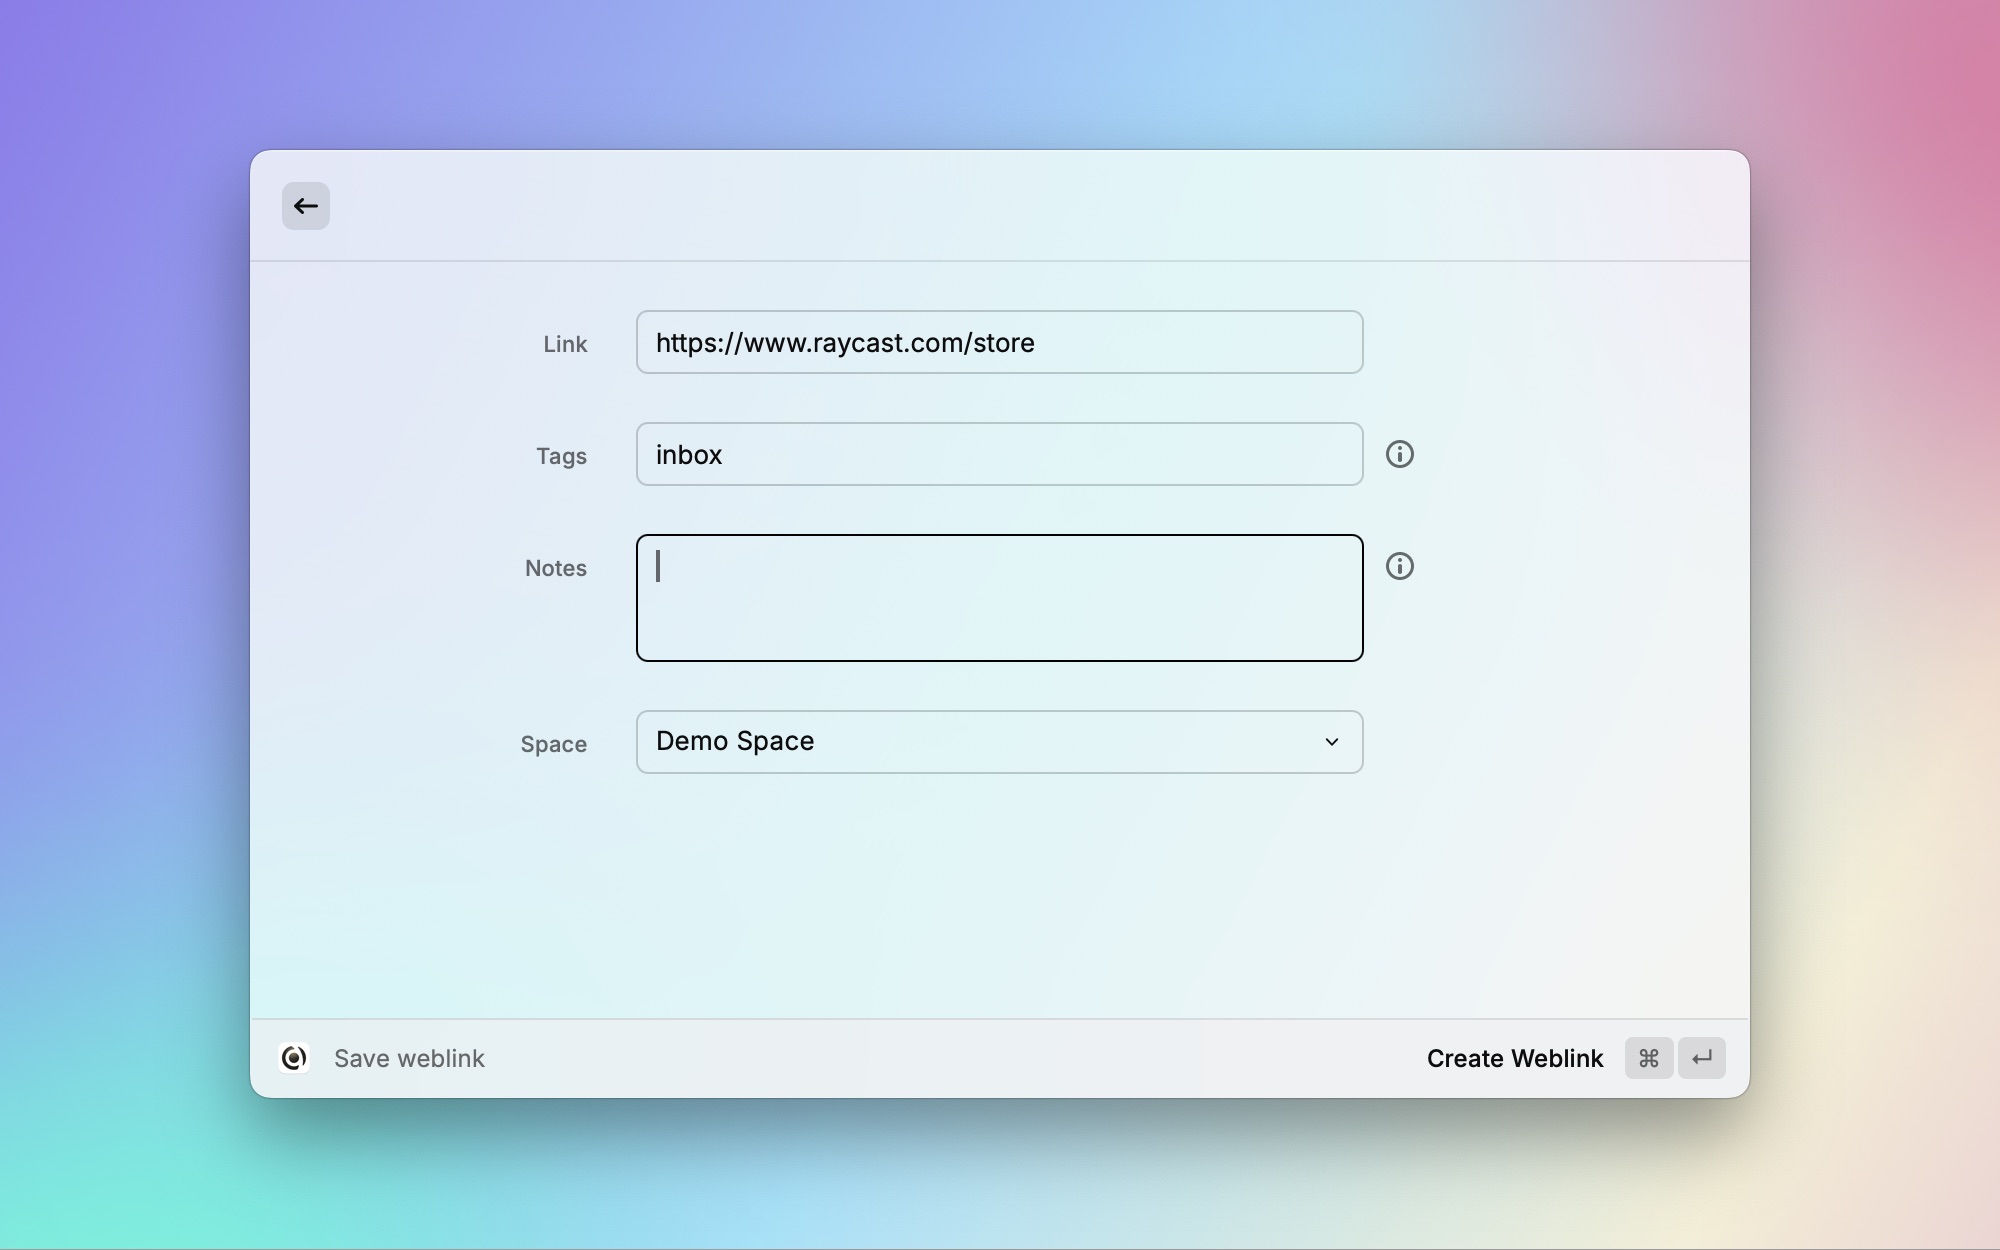Image resolution: width=2000 pixels, height=1250 pixels.
Task: Expand the Space dropdown chevron
Action: click(1331, 742)
